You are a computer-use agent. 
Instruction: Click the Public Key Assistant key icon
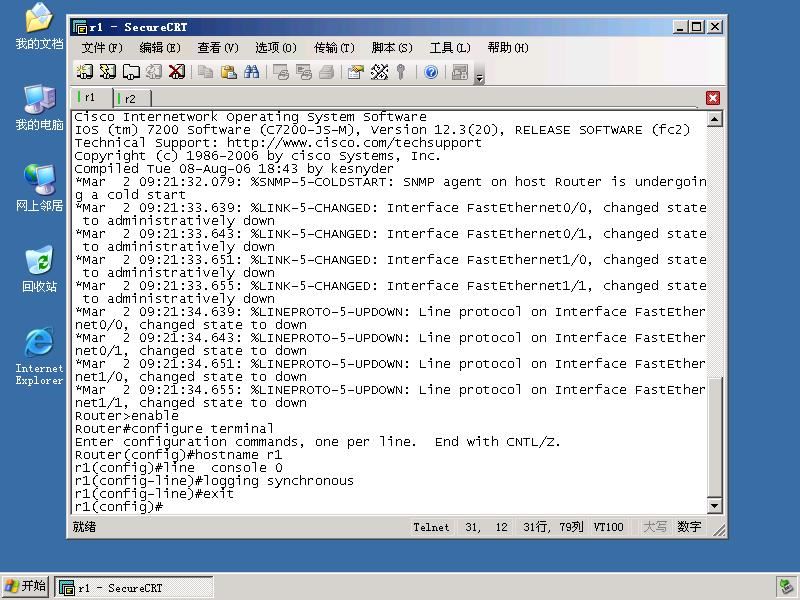click(x=401, y=72)
